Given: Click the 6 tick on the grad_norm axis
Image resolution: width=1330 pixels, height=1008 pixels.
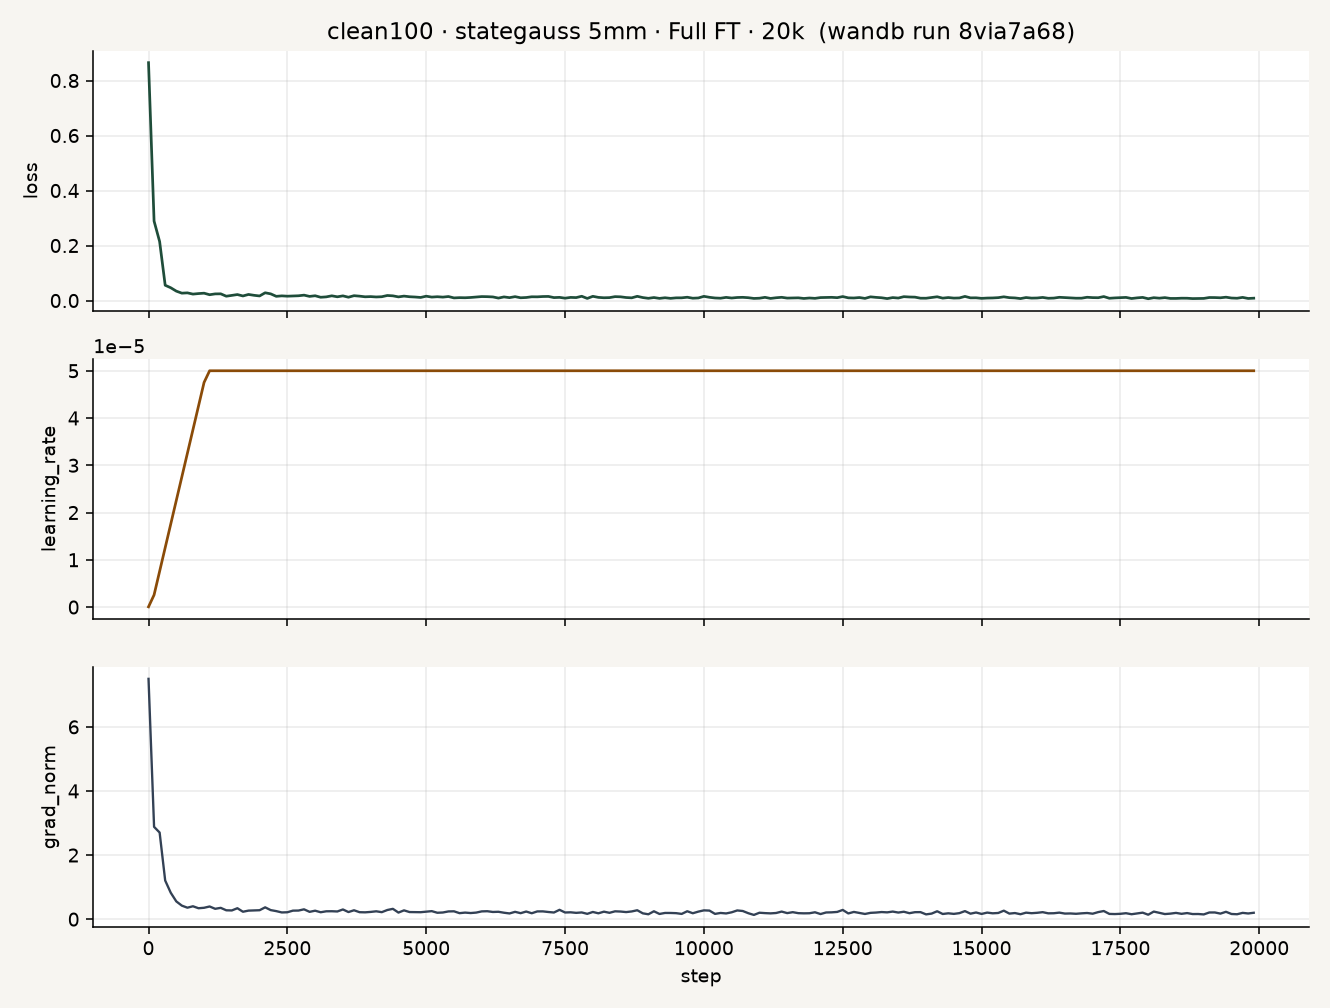Looking at the screenshot, I should tap(74, 727).
